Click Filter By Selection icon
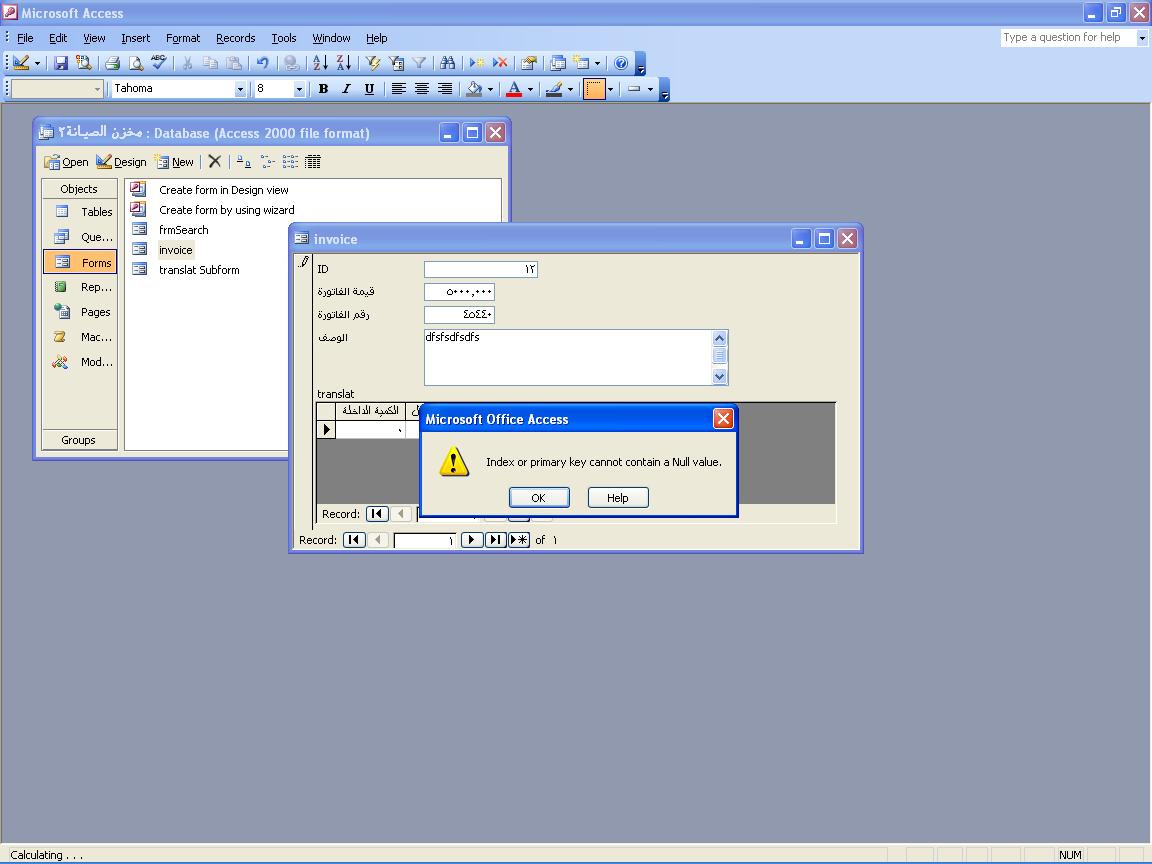Image resolution: width=1152 pixels, height=864 pixels. [373, 63]
